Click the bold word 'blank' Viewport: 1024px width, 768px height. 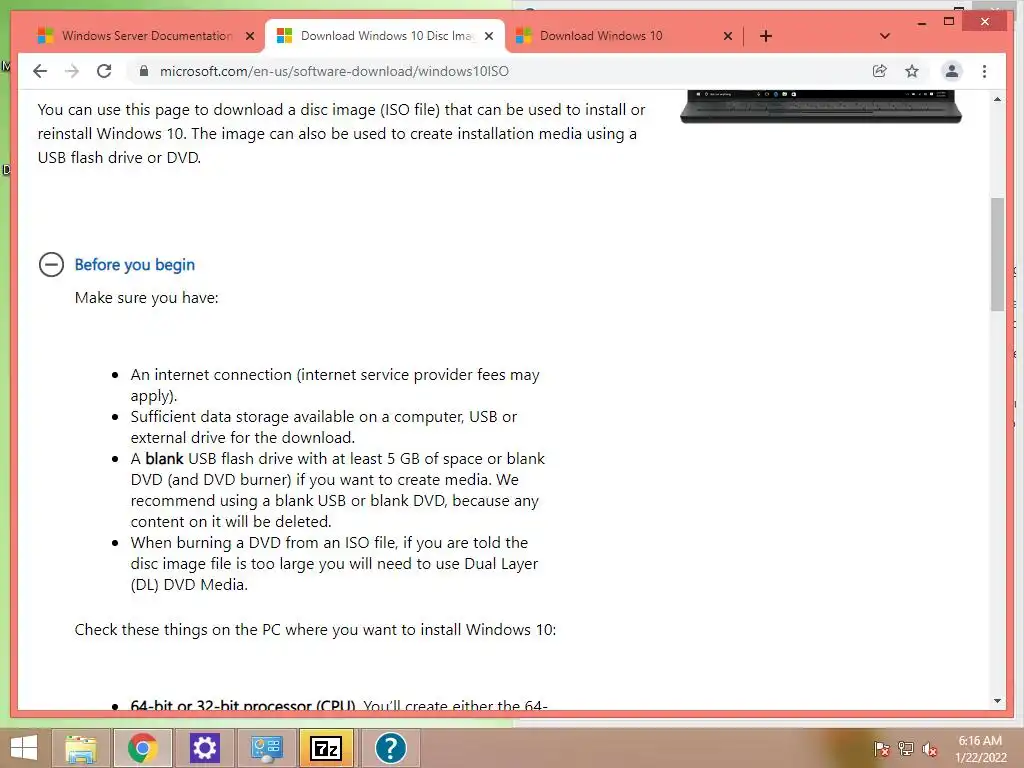pyautogui.click(x=164, y=458)
